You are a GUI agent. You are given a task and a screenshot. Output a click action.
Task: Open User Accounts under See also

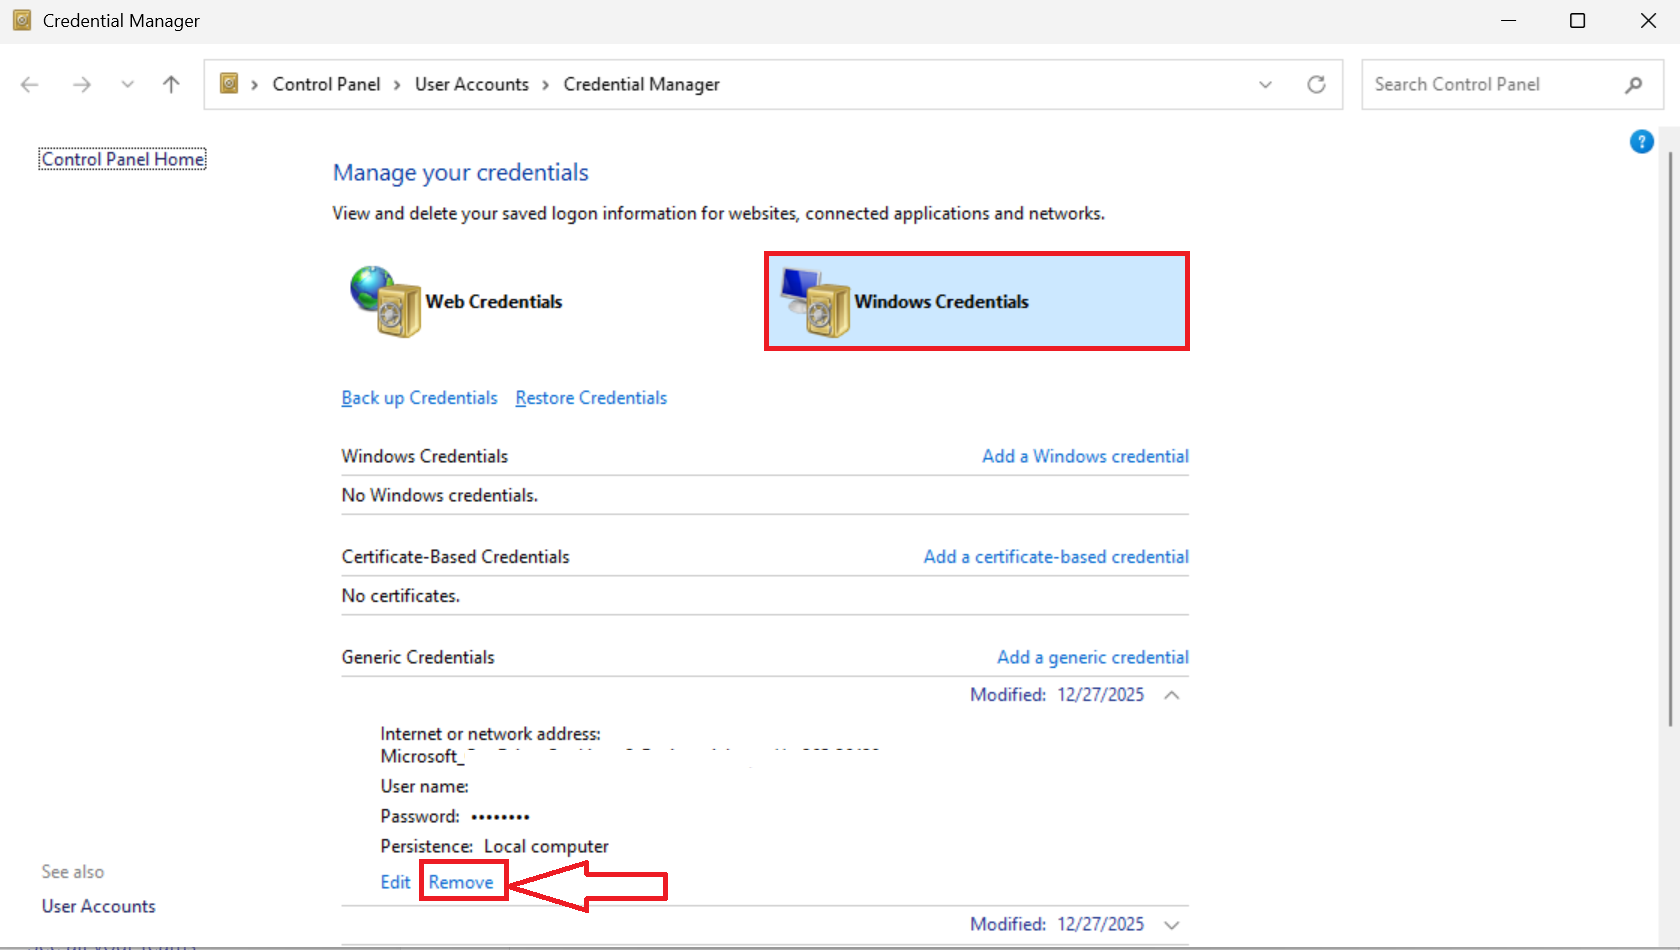click(x=99, y=906)
